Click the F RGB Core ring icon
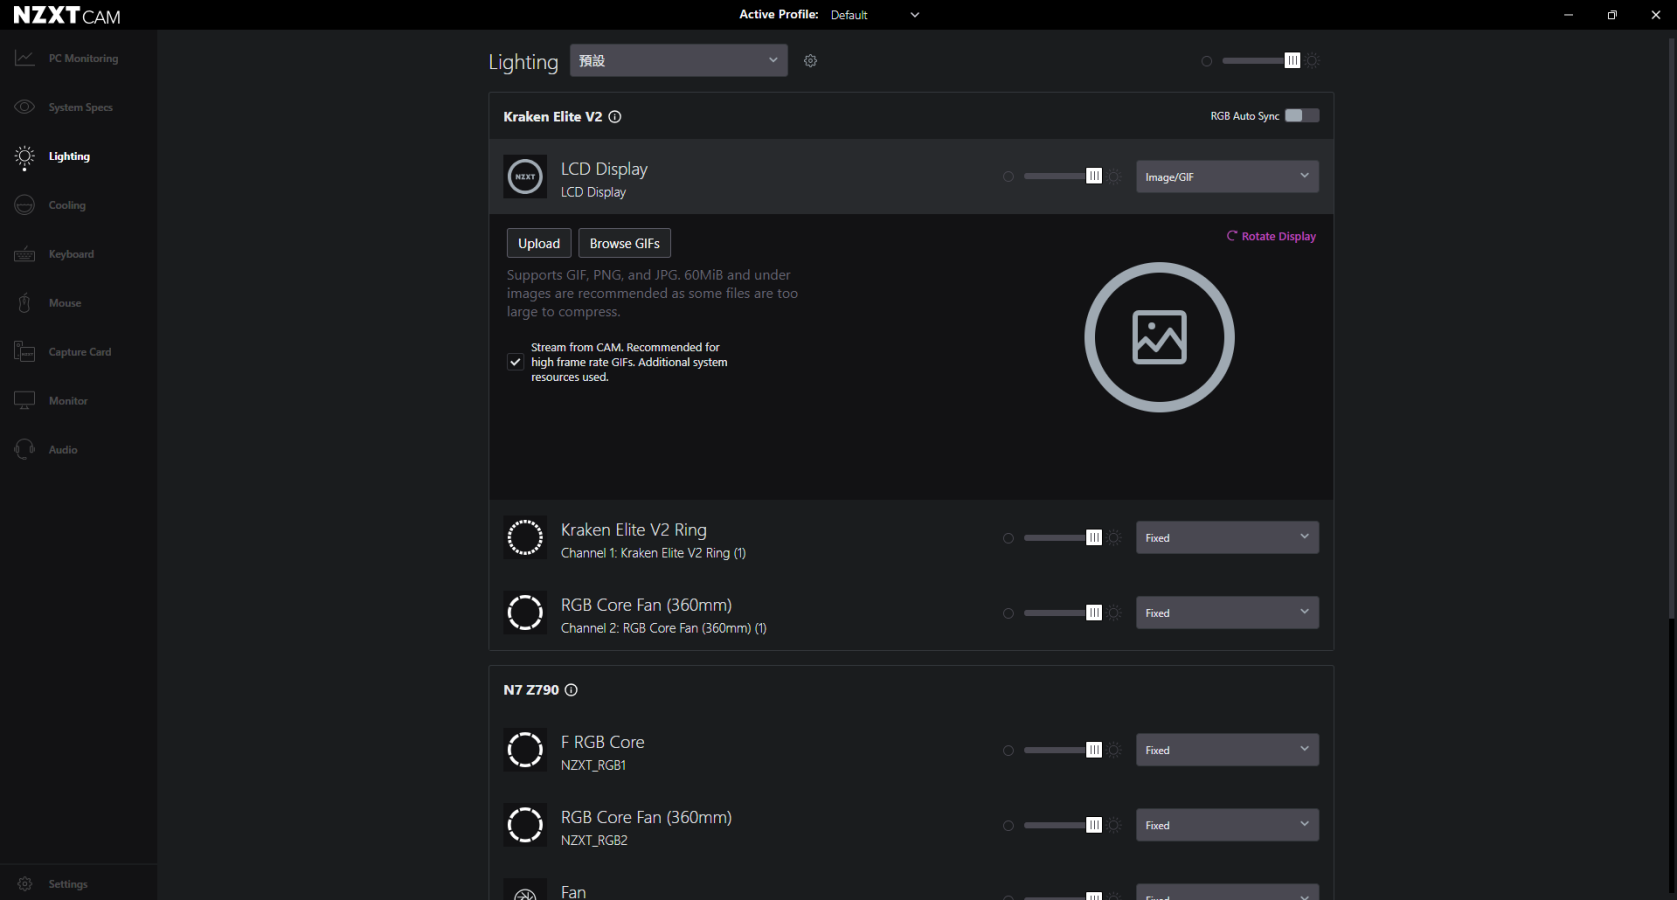 pyautogui.click(x=525, y=750)
